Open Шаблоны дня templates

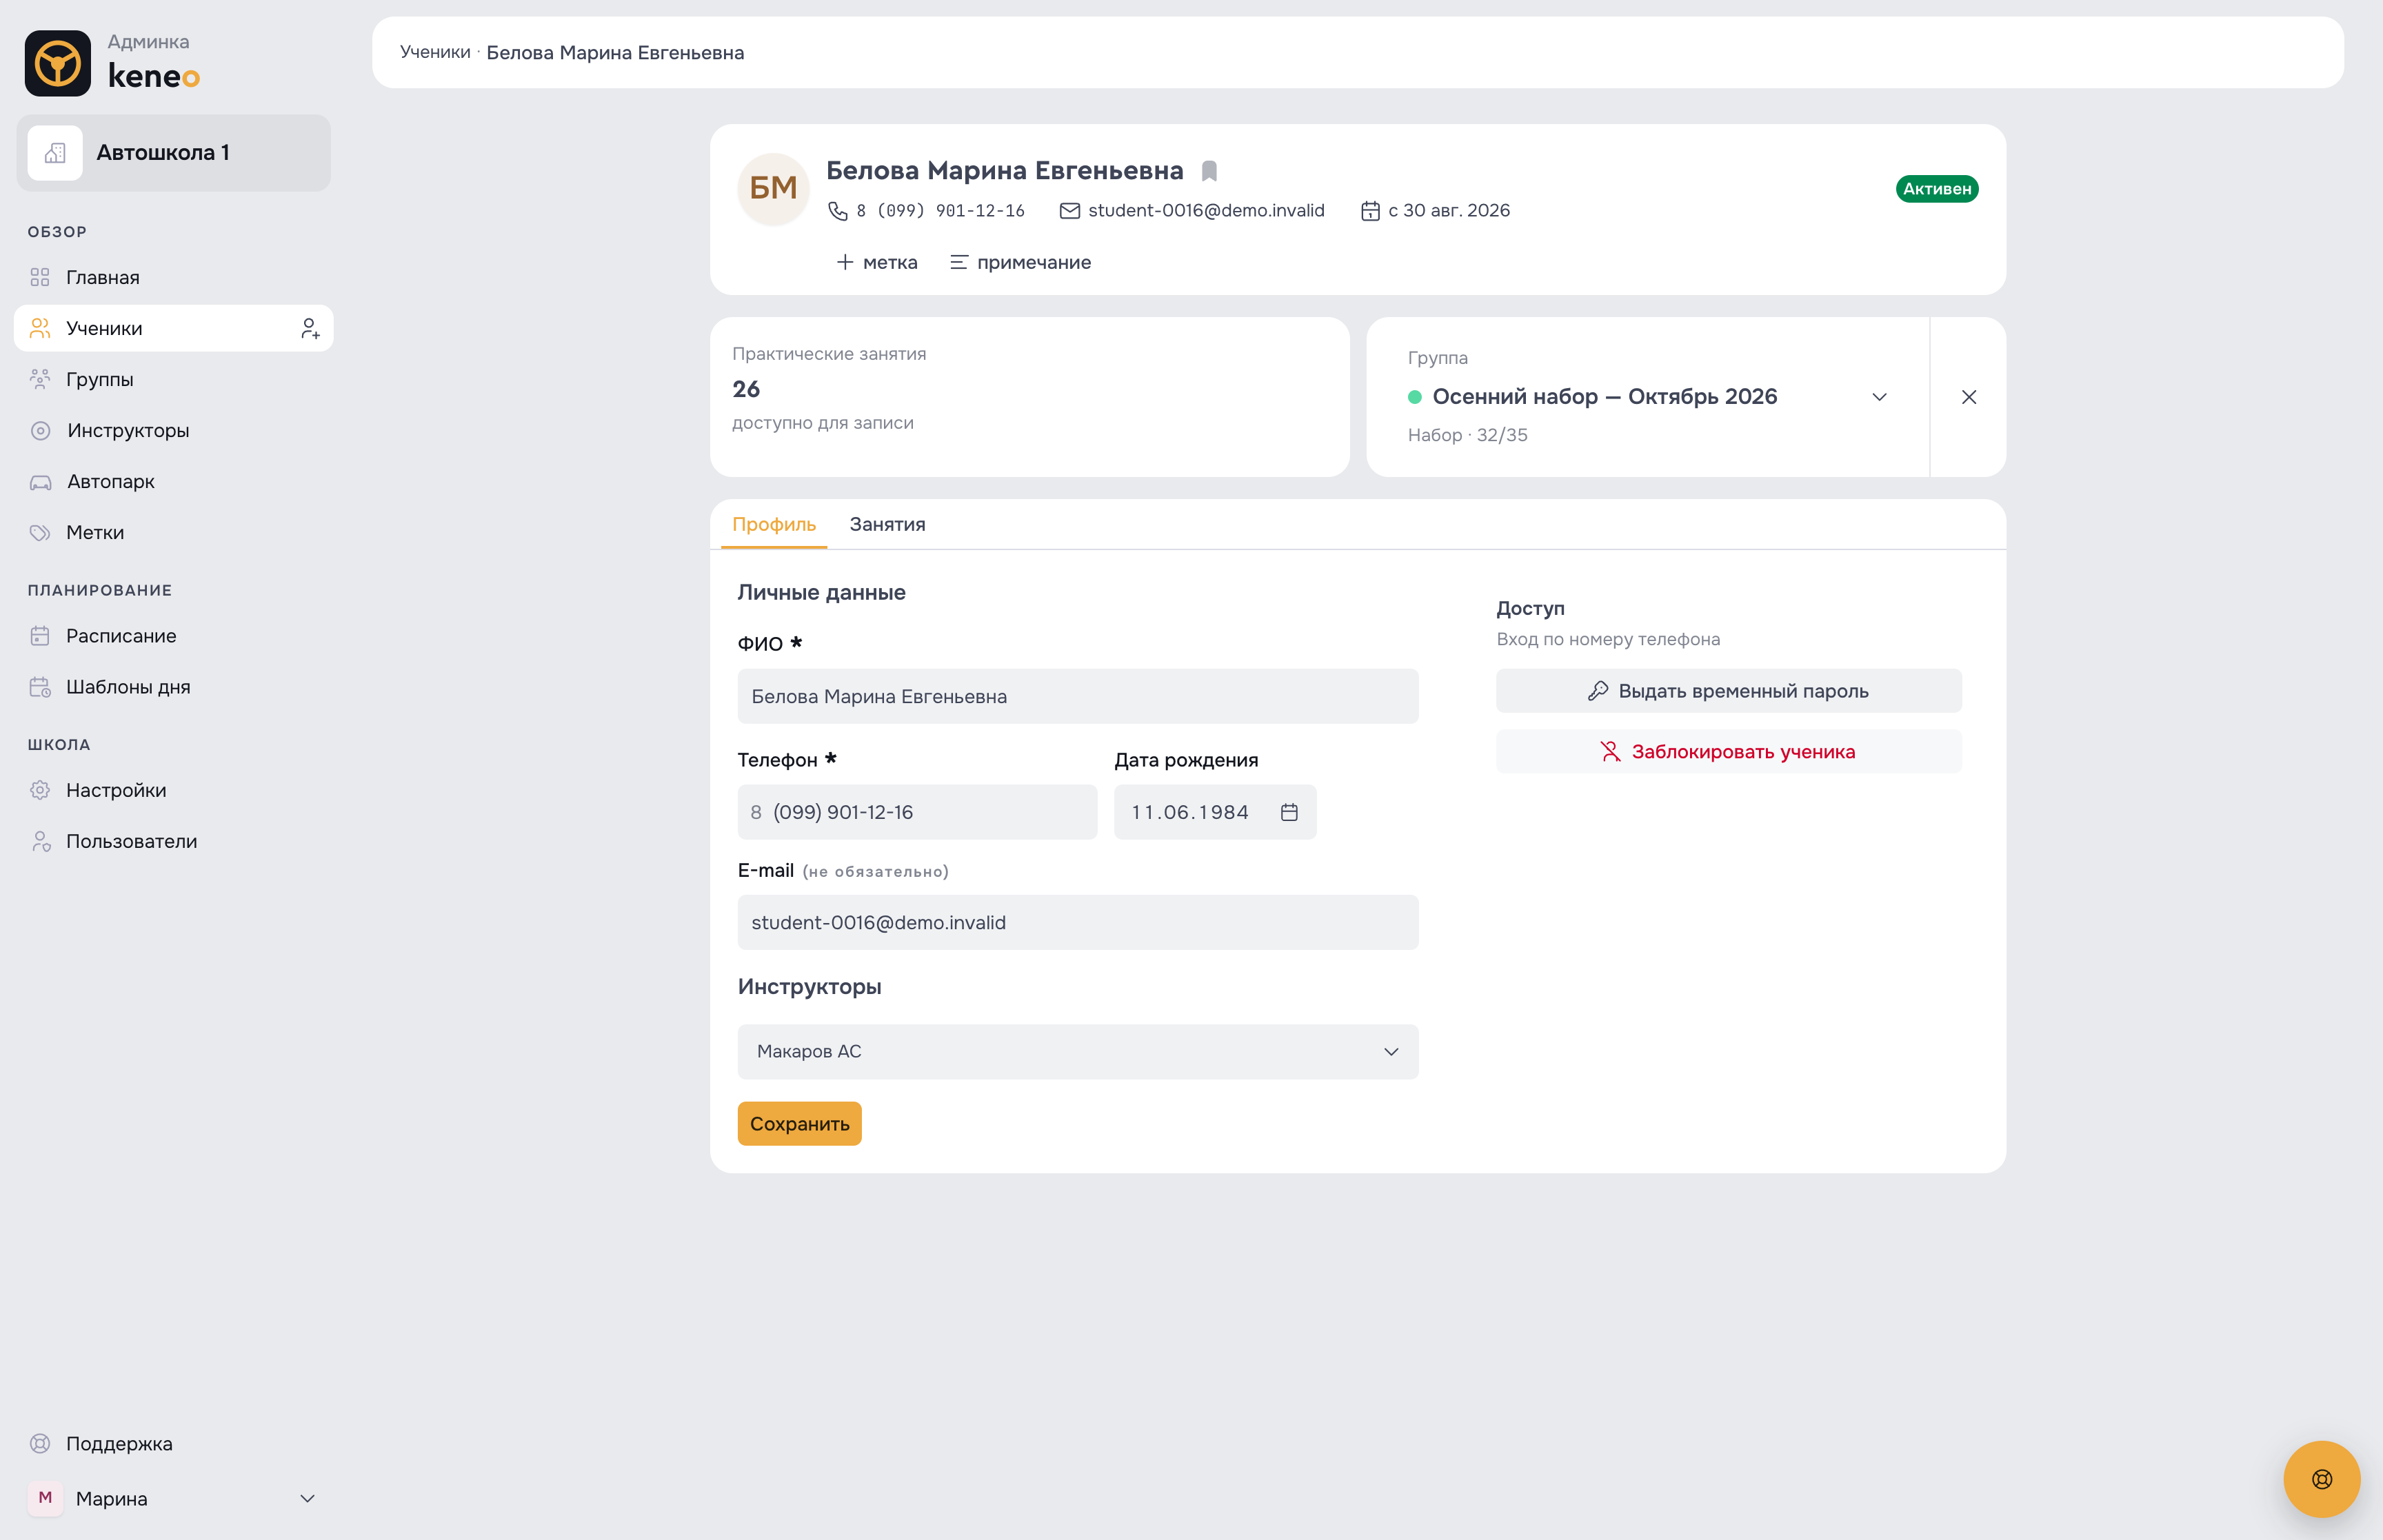(x=174, y=687)
